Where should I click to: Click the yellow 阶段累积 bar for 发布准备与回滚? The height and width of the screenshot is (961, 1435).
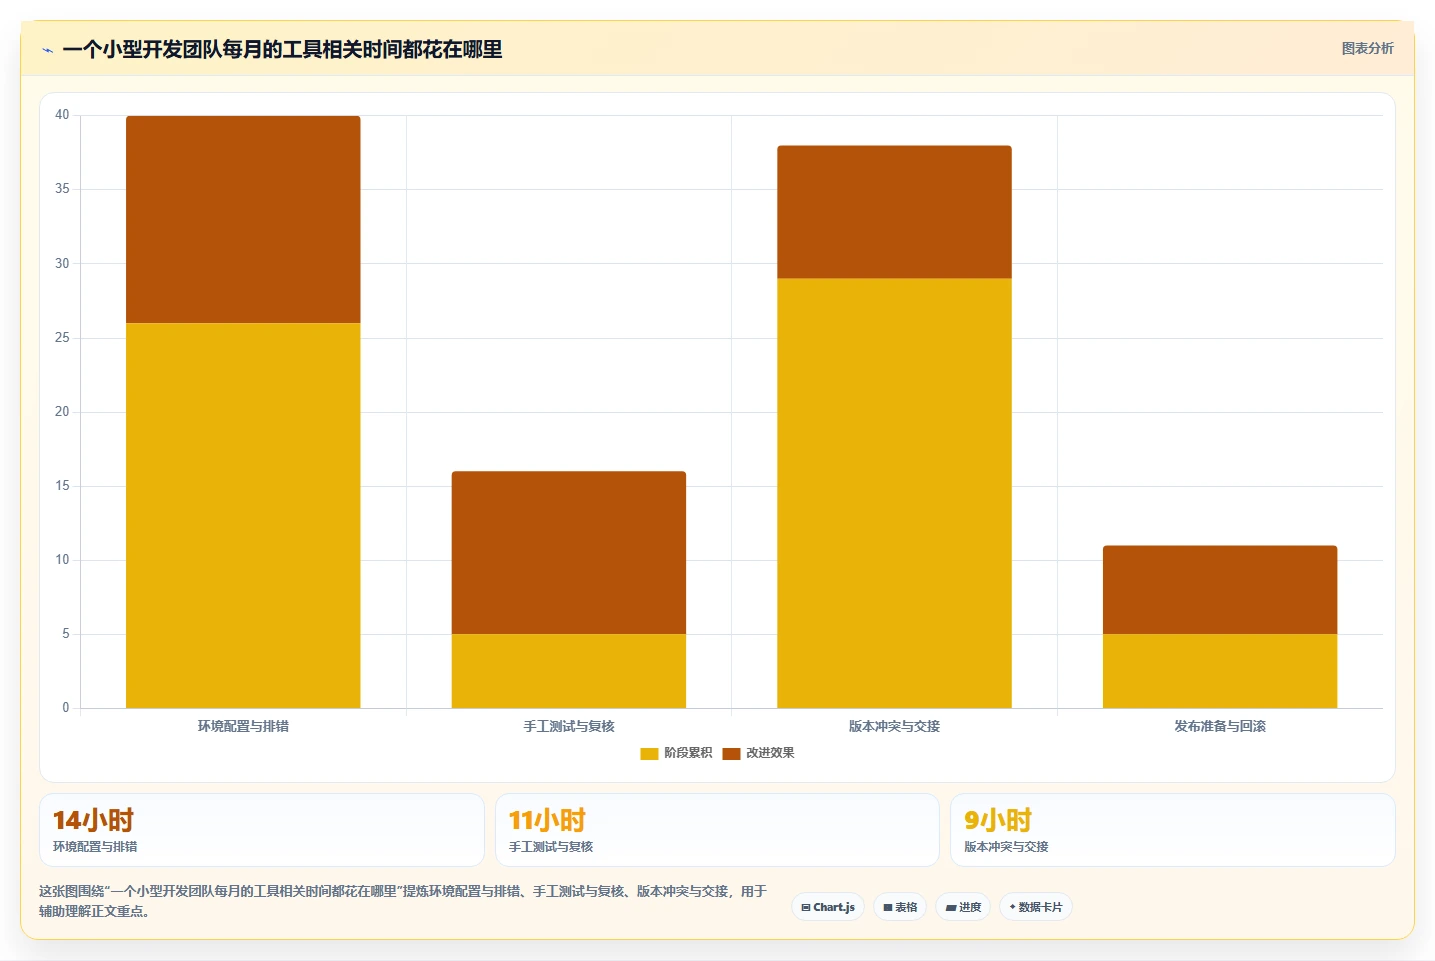[x=1220, y=671]
